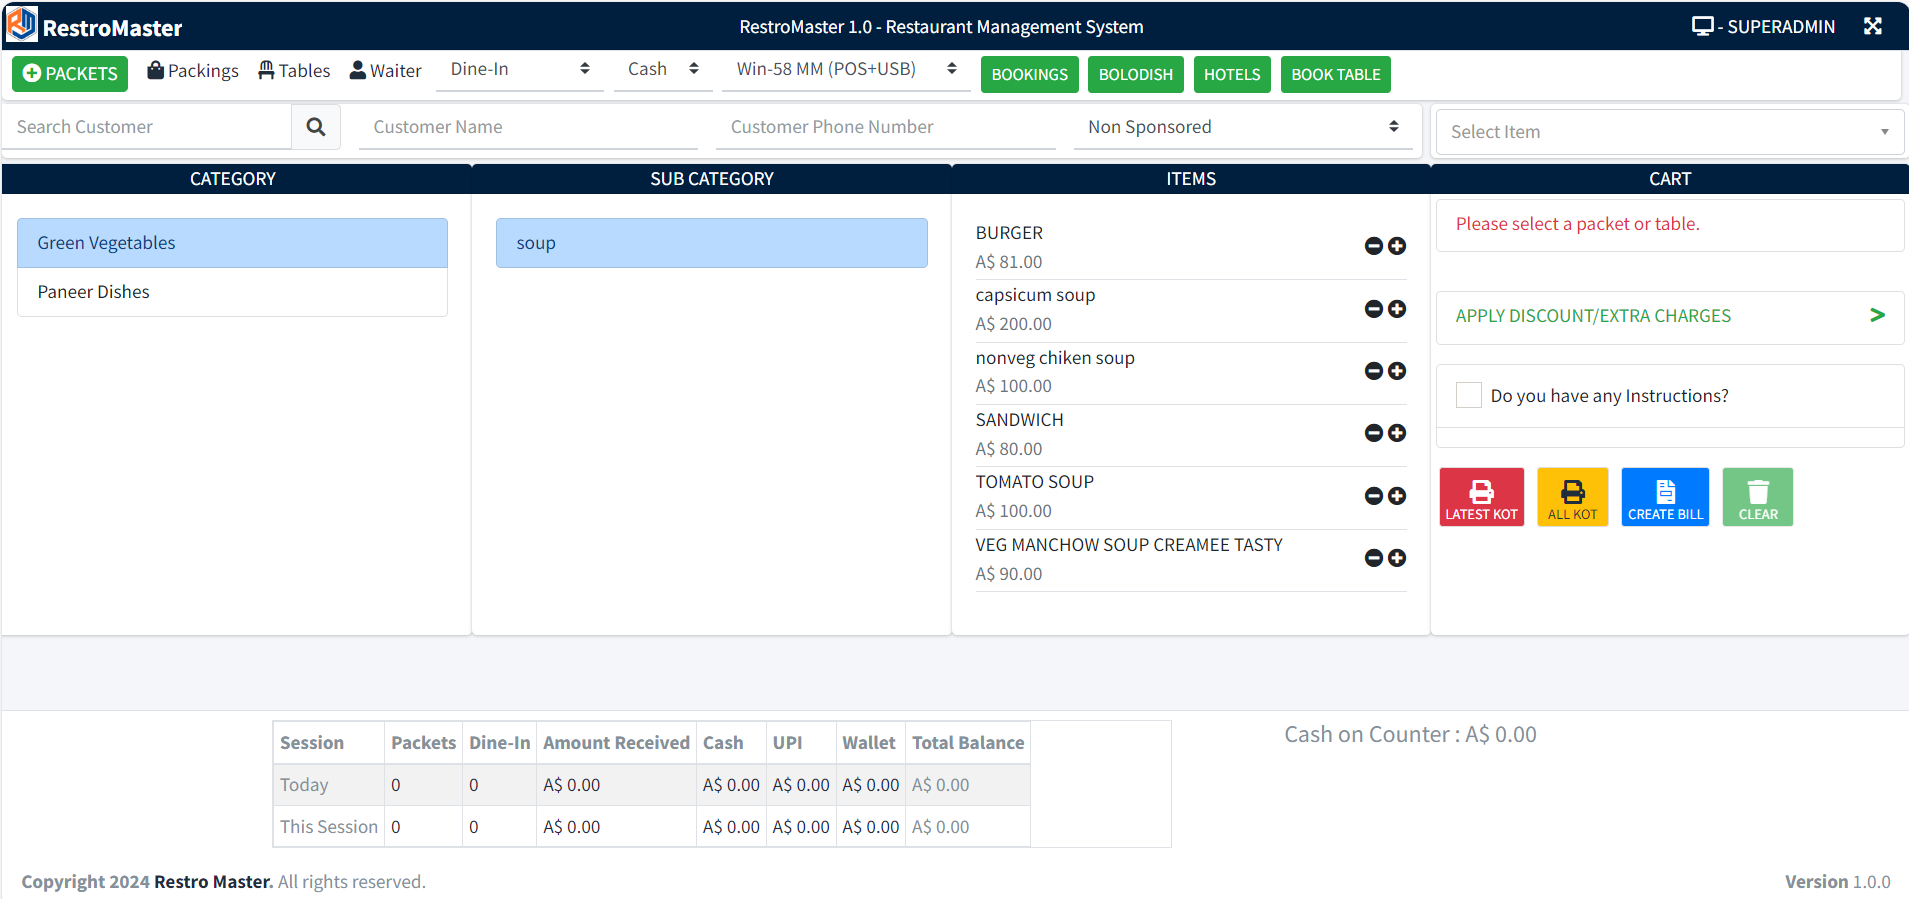
Task: Print the latest KOT
Action: pos(1481,497)
